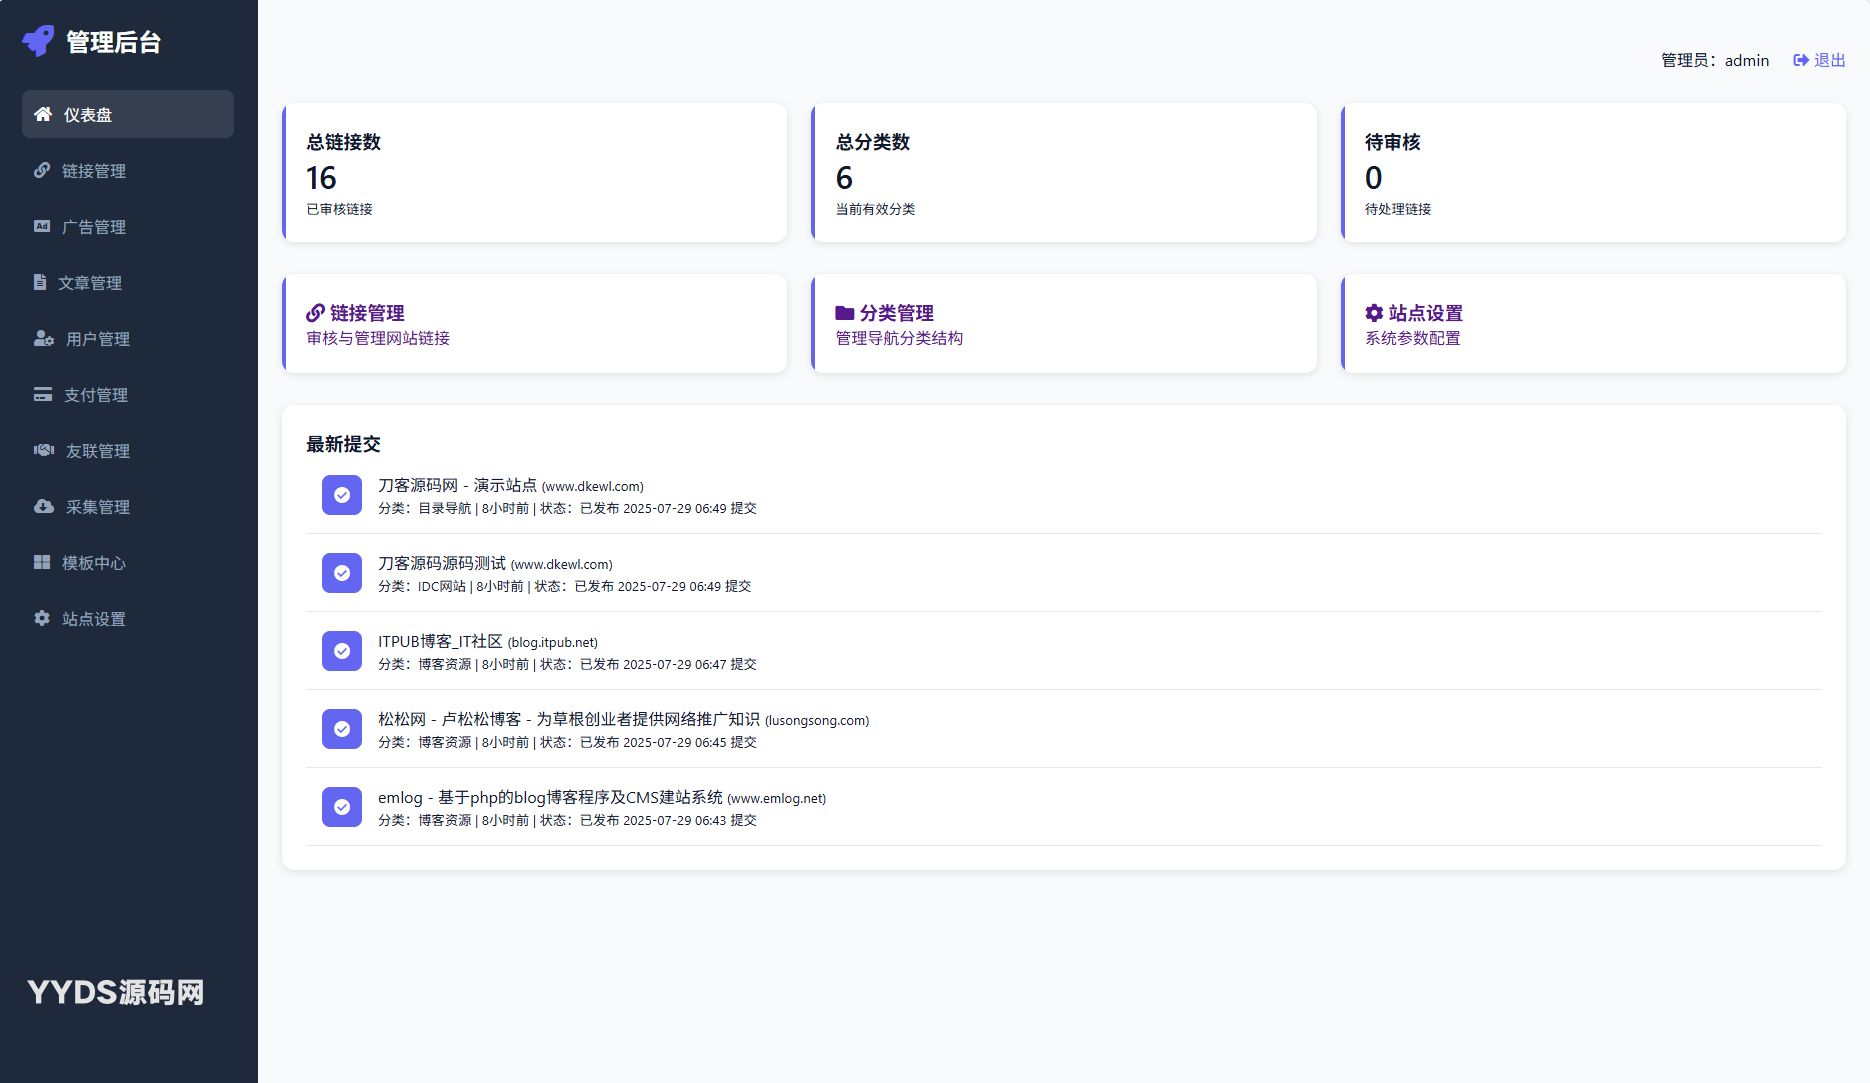Screen dimensions: 1870x1083
Task: Click the user-gear icon beside 用户管理
Action: [x=44, y=338]
